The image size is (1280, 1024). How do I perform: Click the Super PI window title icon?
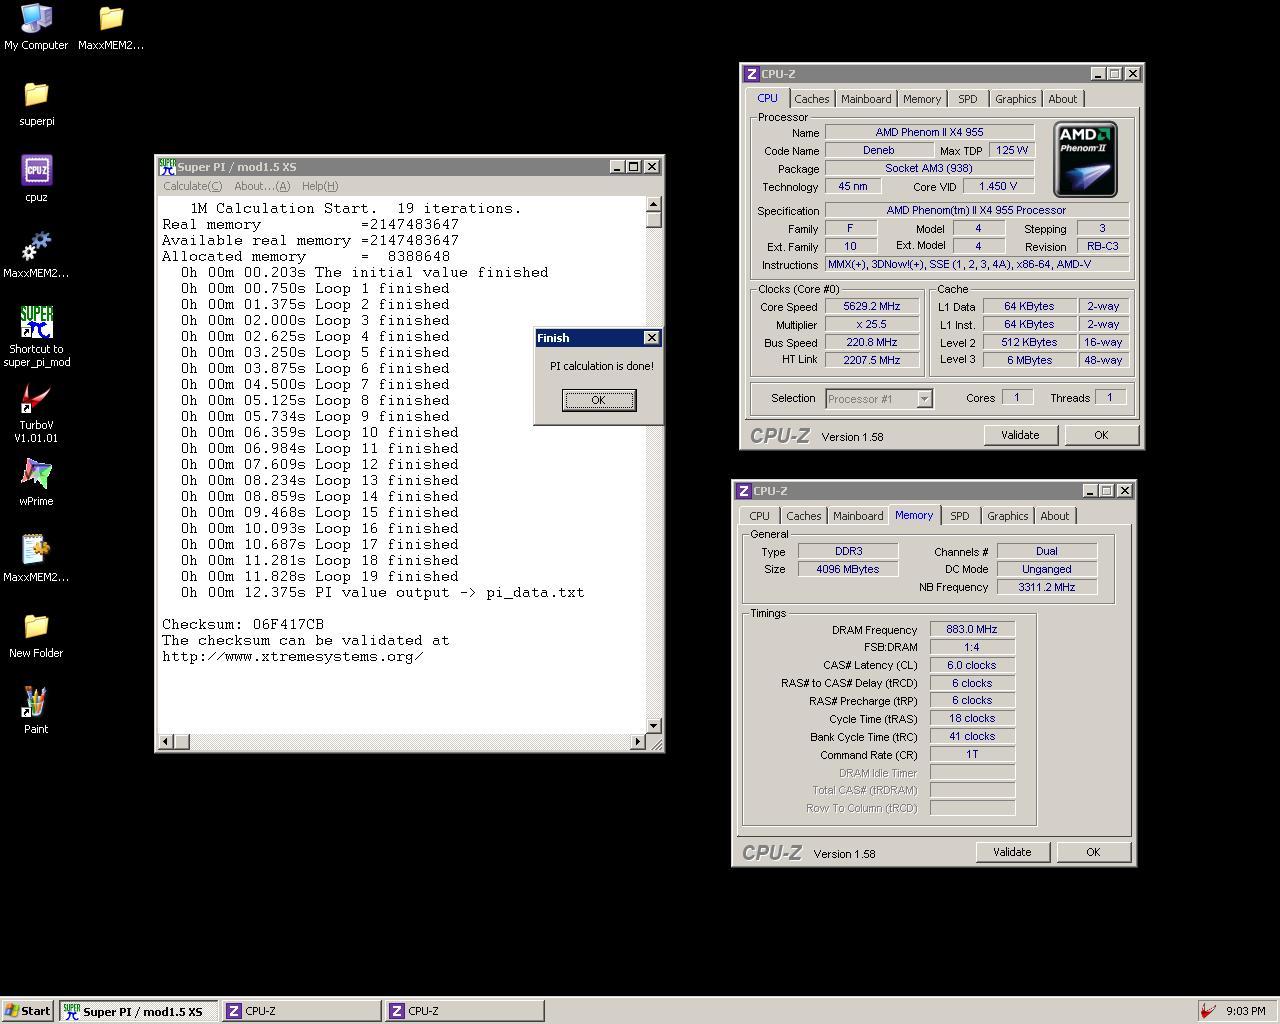pyautogui.click(x=167, y=167)
